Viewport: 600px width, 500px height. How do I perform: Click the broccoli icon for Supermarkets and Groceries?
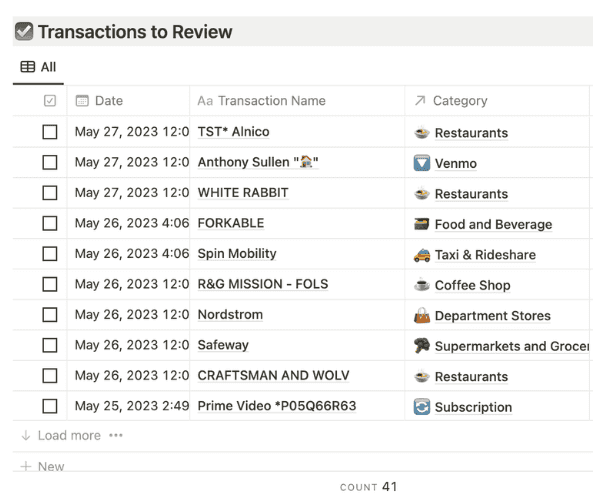click(x=422, y=346)
